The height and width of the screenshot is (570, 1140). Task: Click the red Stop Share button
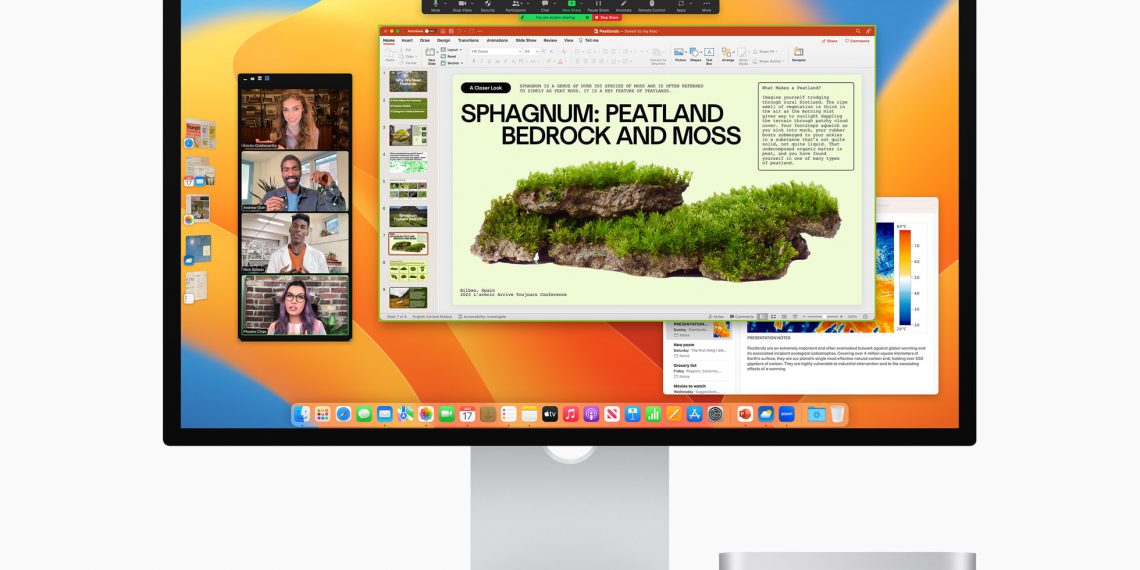tap(607, 17)
